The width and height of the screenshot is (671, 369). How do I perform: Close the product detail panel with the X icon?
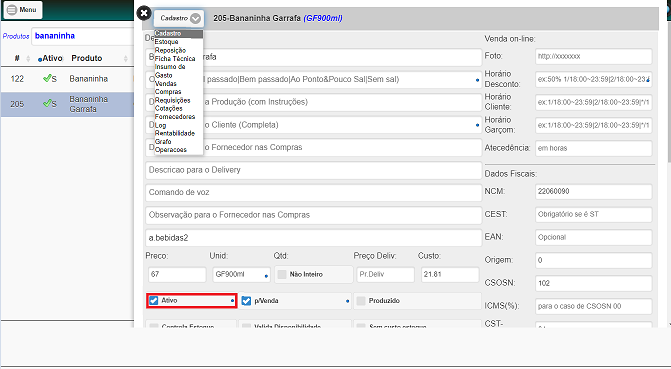[144, 13]
